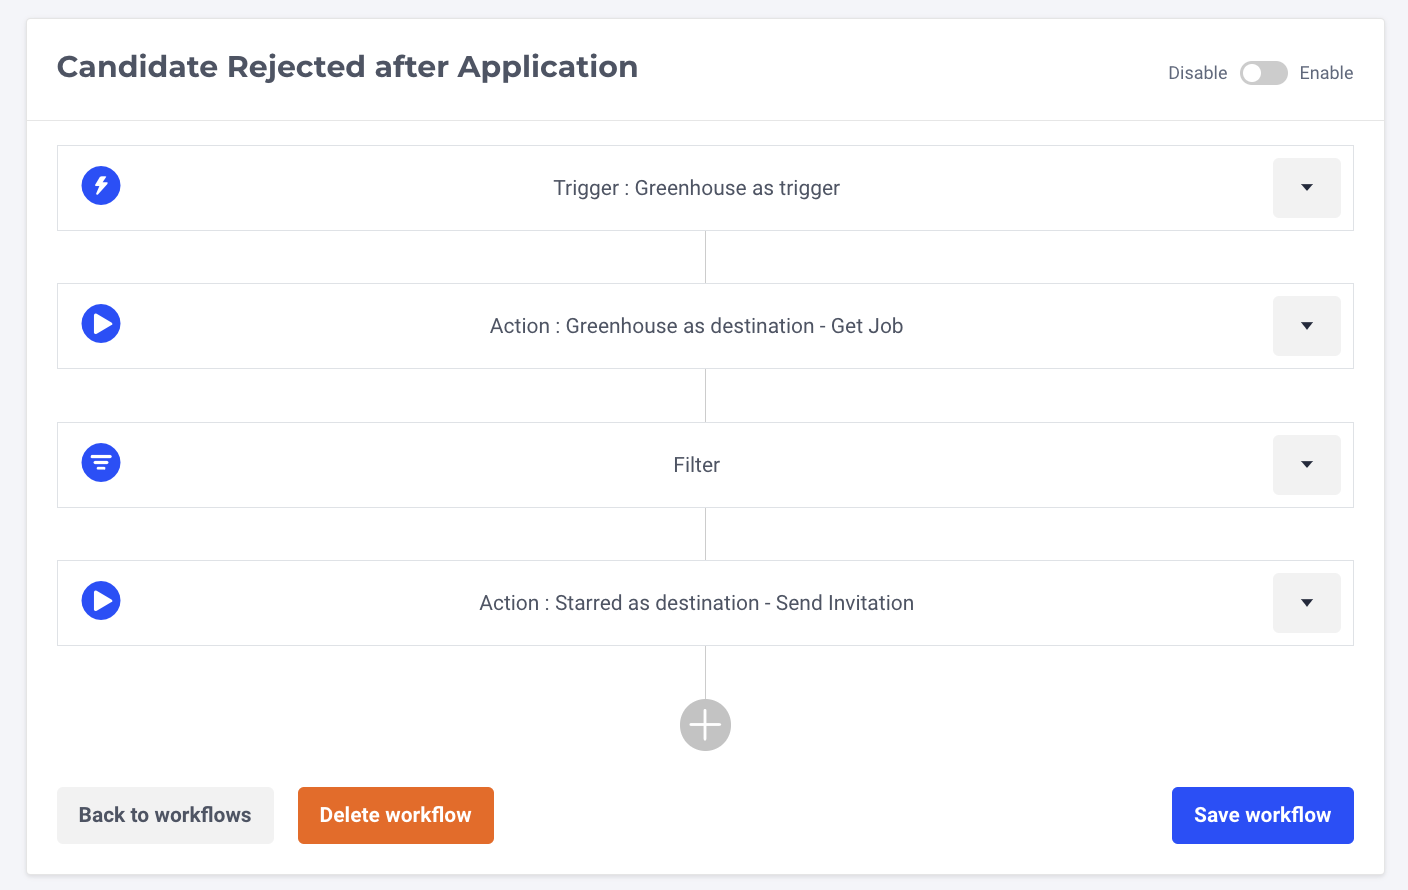This screenshot has width=1408, height=890.
Task: Expand the Send Invitation dropdown arrow
Action: (x=1306, y=603)
